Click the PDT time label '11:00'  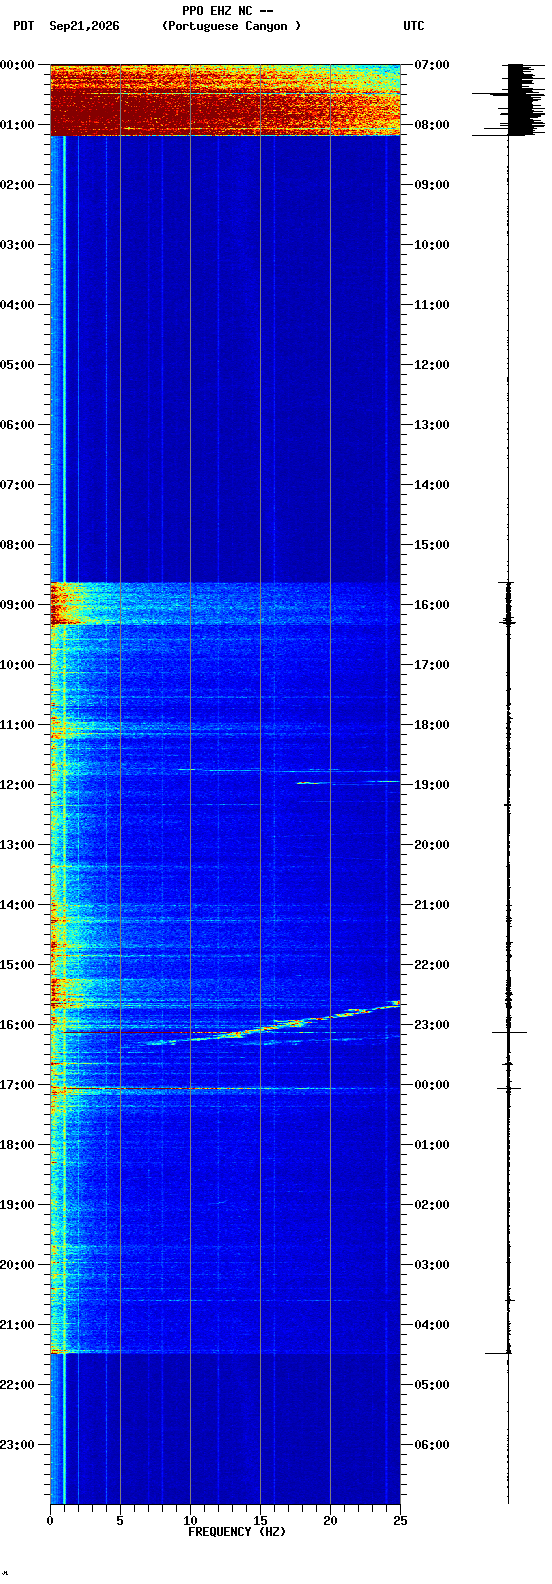click(x=17, y=725)
